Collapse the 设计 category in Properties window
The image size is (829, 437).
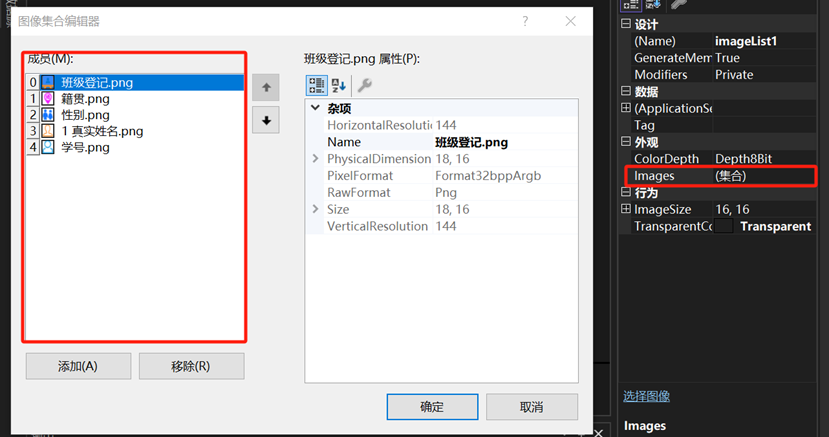point(626,24)
